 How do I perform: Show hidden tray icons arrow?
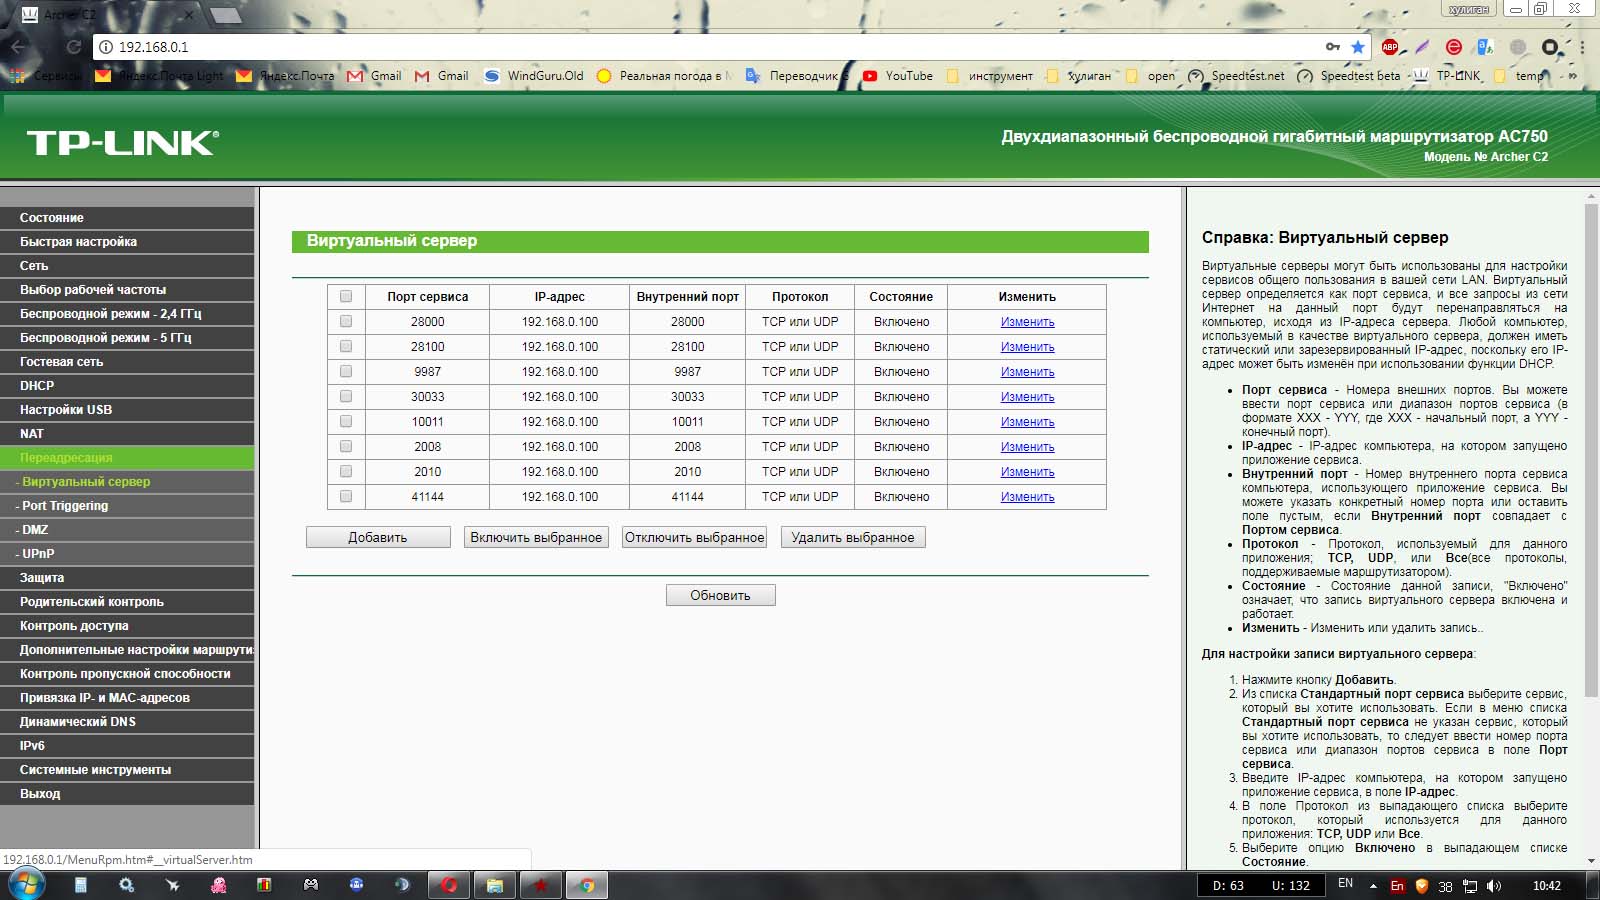coord(1373,886)
